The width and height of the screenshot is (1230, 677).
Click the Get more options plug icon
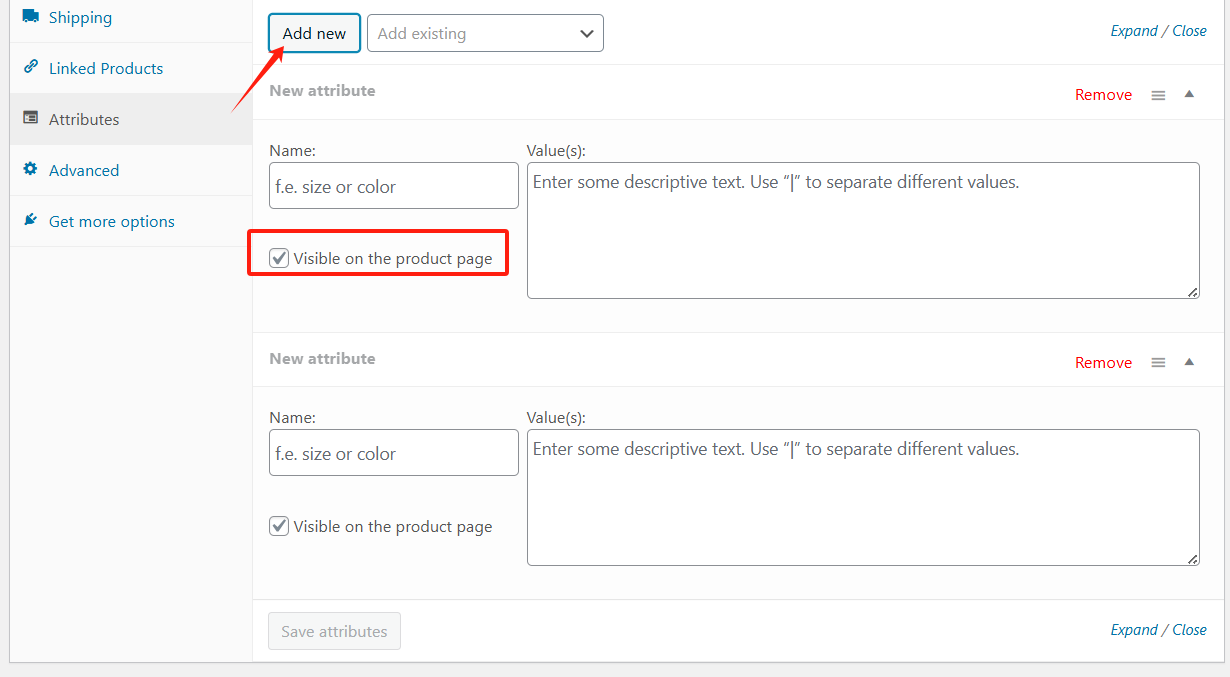pyautogui.click(x=31, y=221)
